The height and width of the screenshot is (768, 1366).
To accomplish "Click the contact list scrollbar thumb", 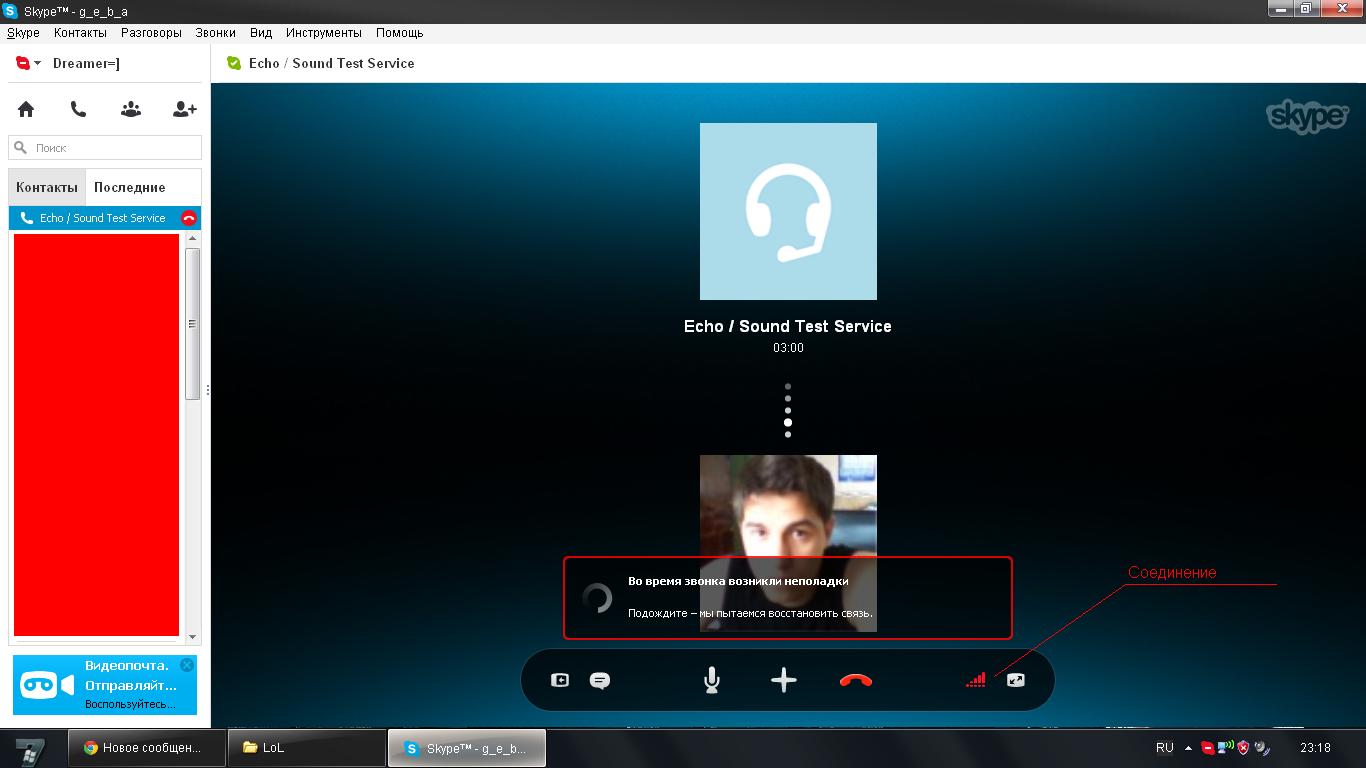I will pyautogui.click(x=193, y=324).
